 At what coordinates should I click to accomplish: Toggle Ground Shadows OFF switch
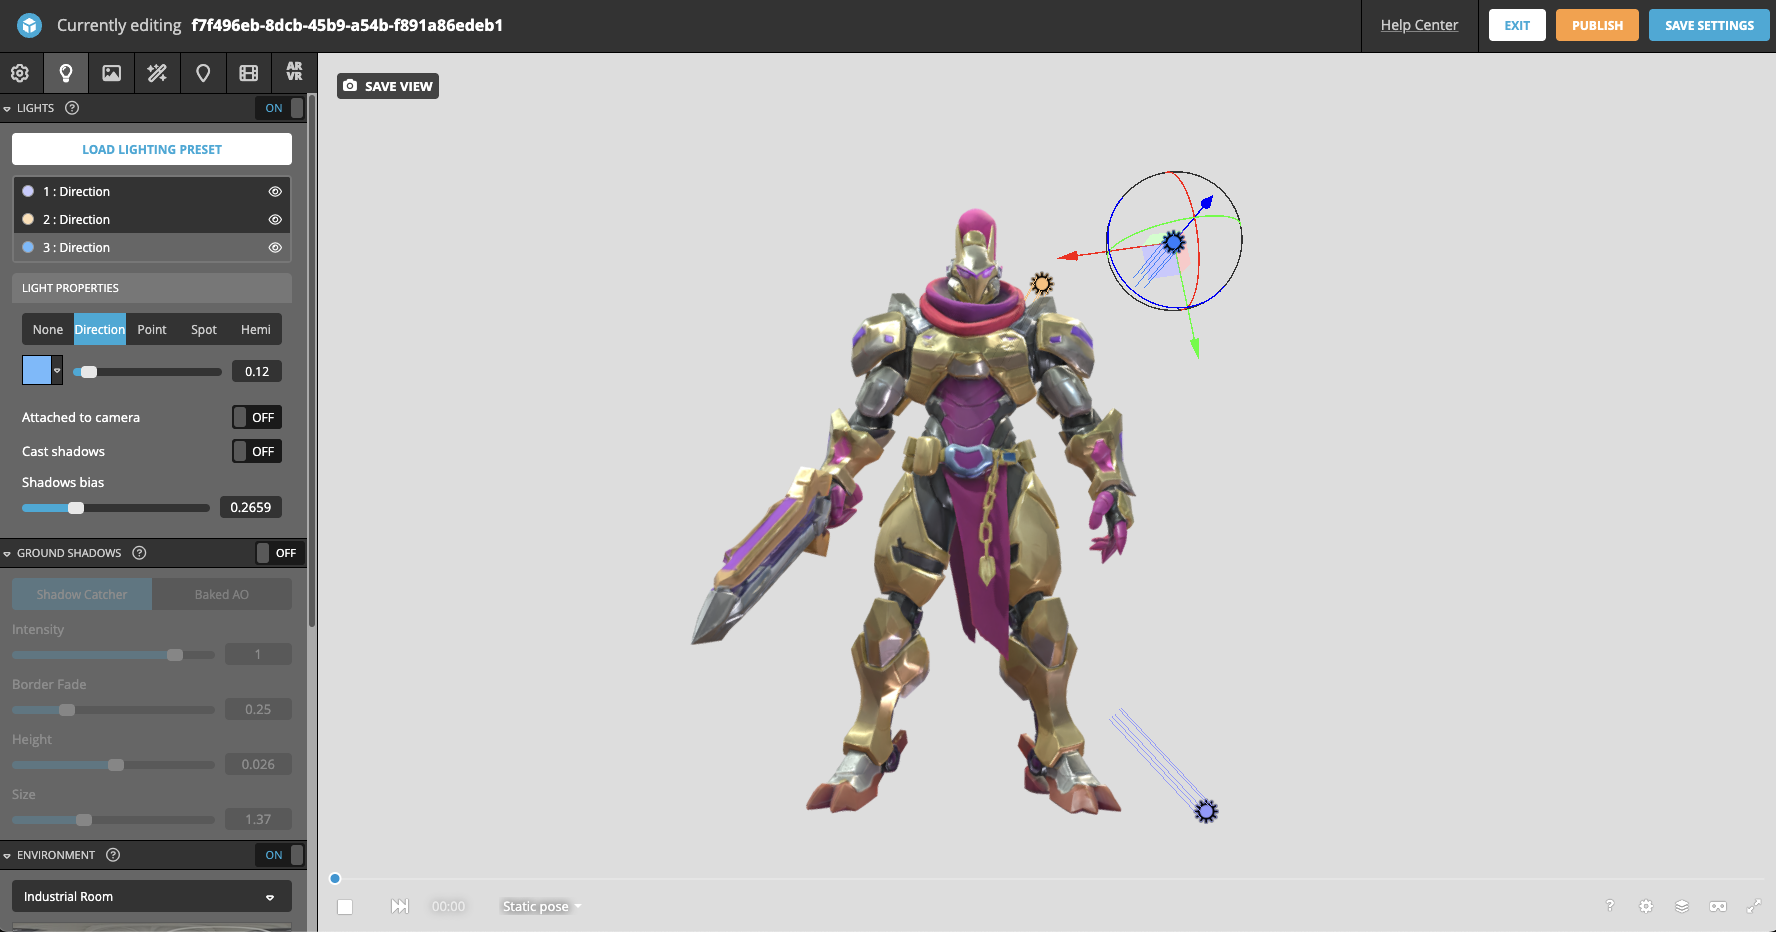click(x=280, y=553)
